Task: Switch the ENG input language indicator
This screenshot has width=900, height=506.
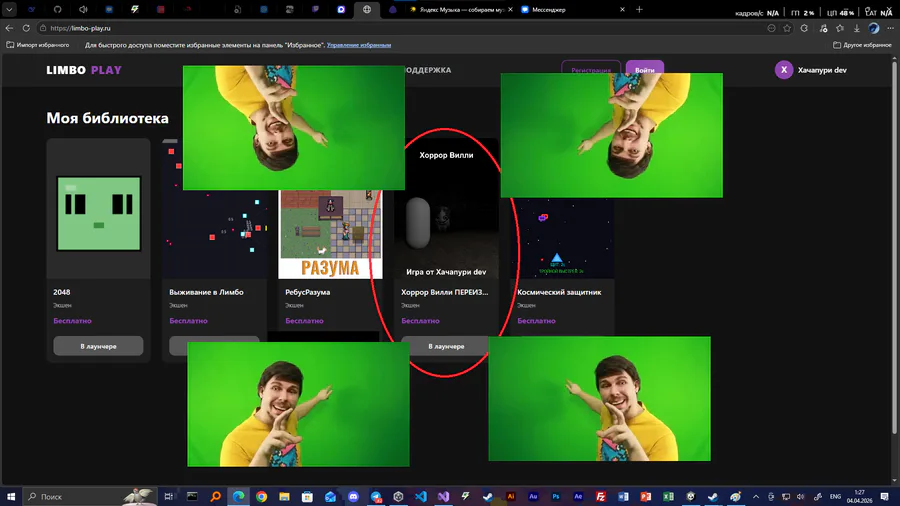Action: tap(835, 496)
